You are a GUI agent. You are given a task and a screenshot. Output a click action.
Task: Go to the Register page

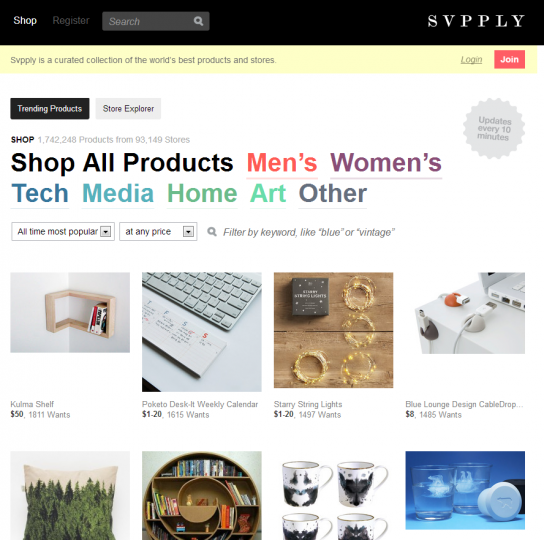71,20
